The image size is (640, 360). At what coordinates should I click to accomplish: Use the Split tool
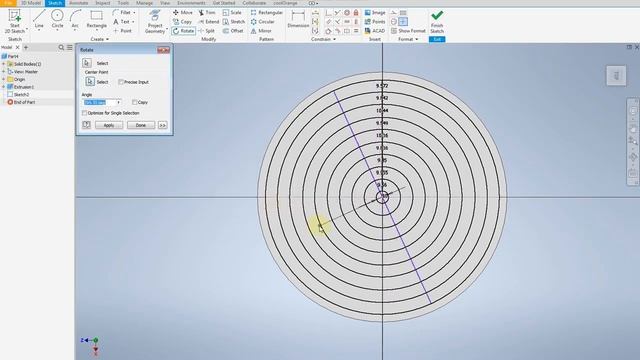click(207, 31)
